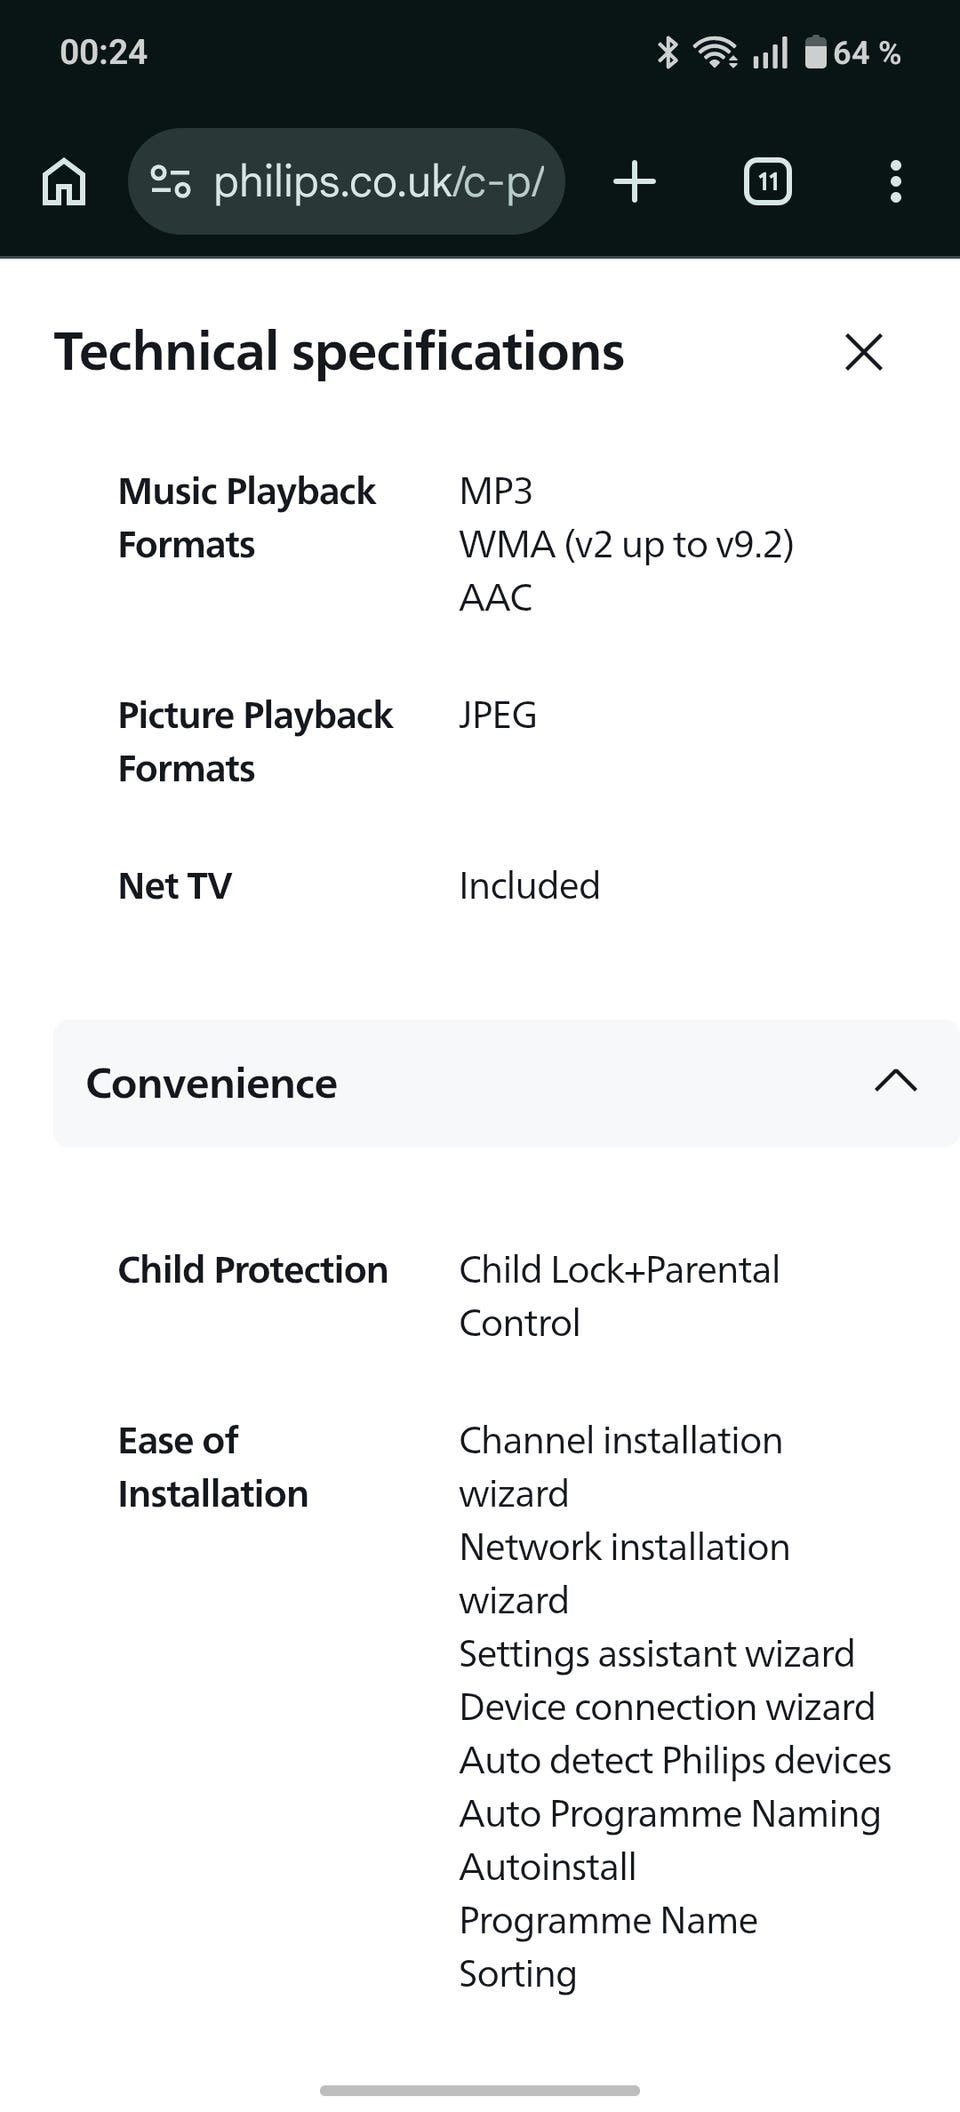The width and height of the screenshot is (960, 2112).
Task: Collapse Convenience section with chevron arrow
Action: click(896, 1082)
